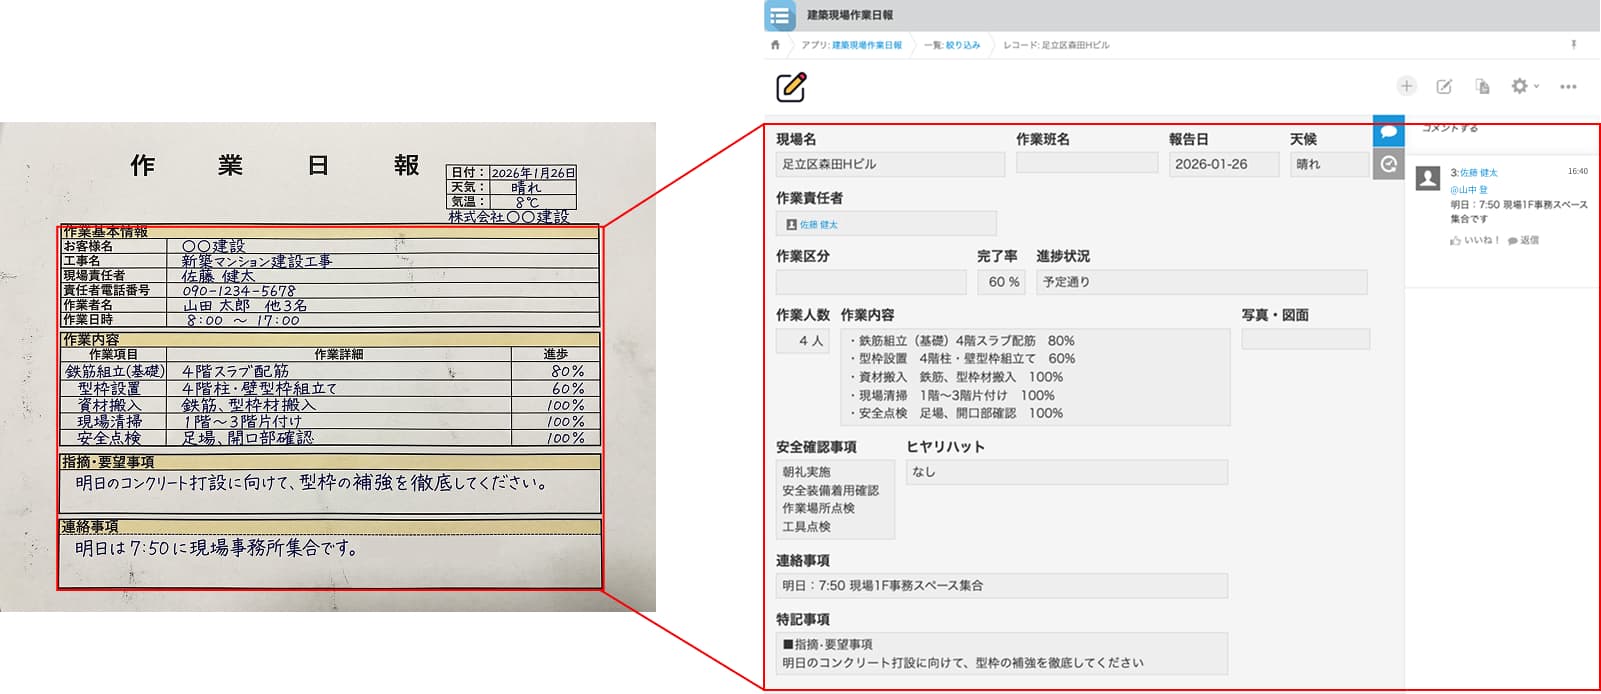Click the 完了率 value 60 %

[x=1003, y=282]
